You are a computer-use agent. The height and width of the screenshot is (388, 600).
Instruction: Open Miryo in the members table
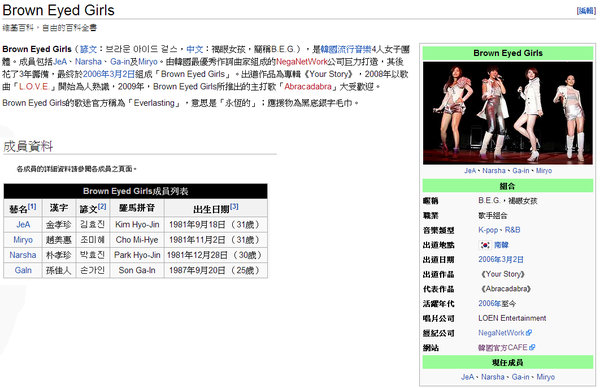23,240
